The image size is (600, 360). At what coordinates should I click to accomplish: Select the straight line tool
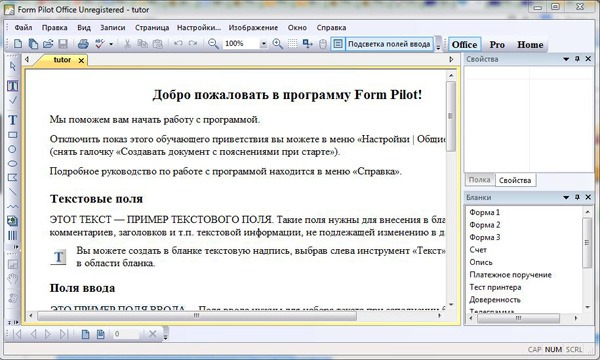click(13, 192)
